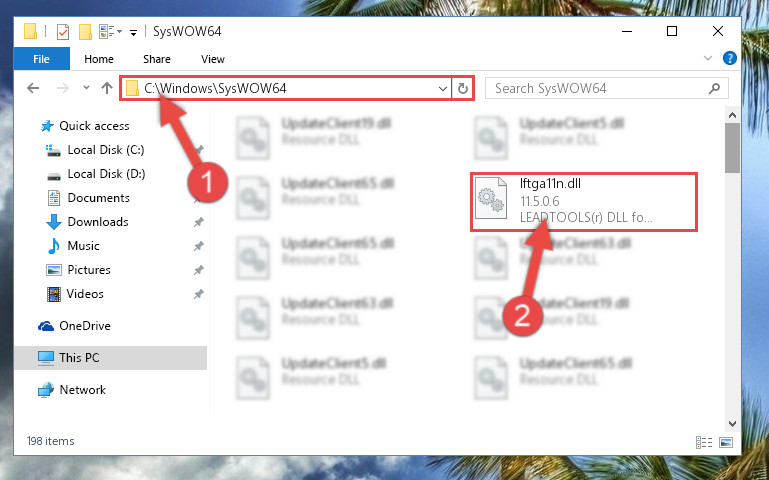Refresh the SysWOW64 folder view

pyautogui.click(x=462, y=88)
